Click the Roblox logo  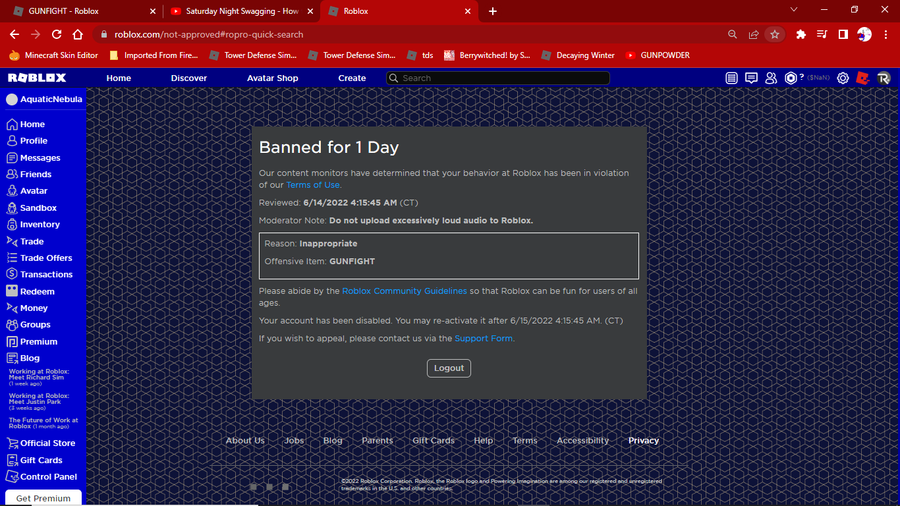coord(37,78)
